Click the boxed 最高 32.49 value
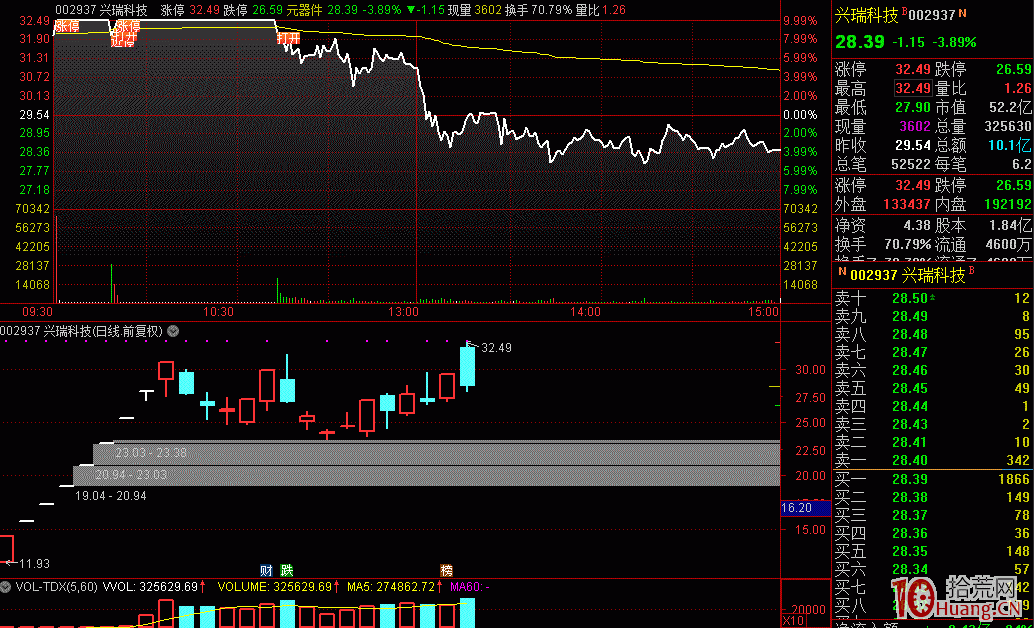This screenshot has height=628, width=1034. coord(913,88)
